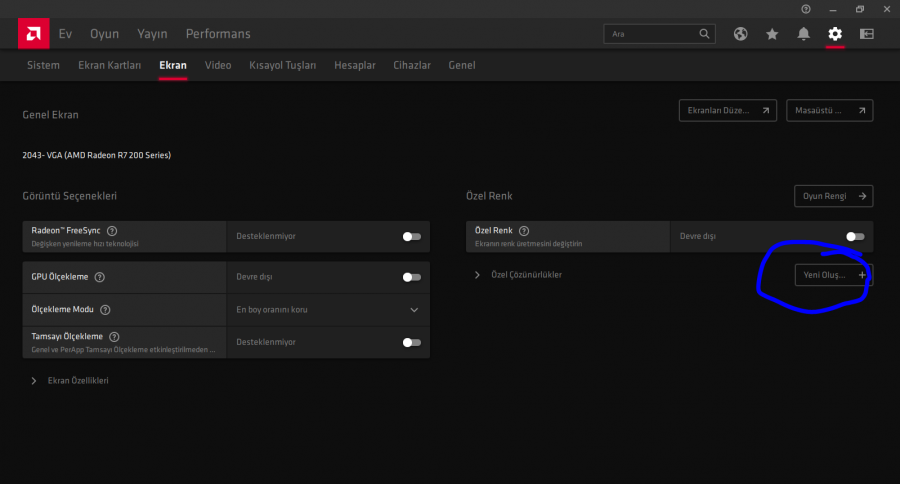
Task: Click help icon next to GPU Ölçekleme
Action: tap(100, 277)
